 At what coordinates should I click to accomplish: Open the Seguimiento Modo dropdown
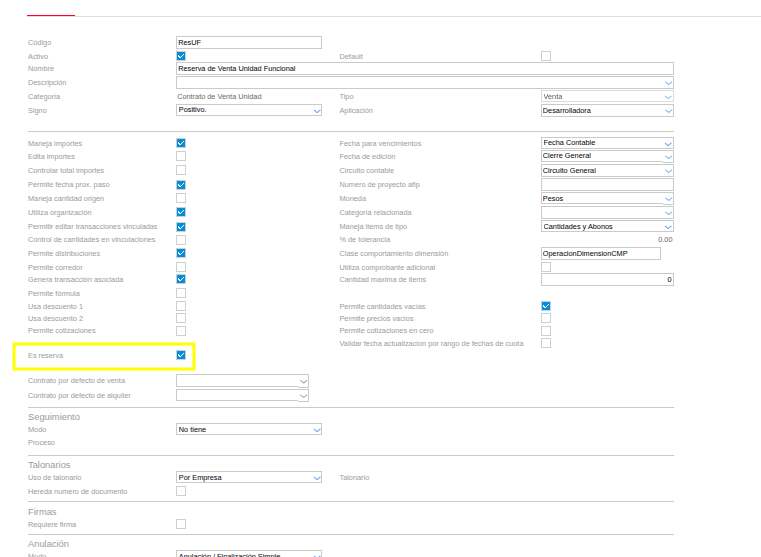[x=248, y=429]
